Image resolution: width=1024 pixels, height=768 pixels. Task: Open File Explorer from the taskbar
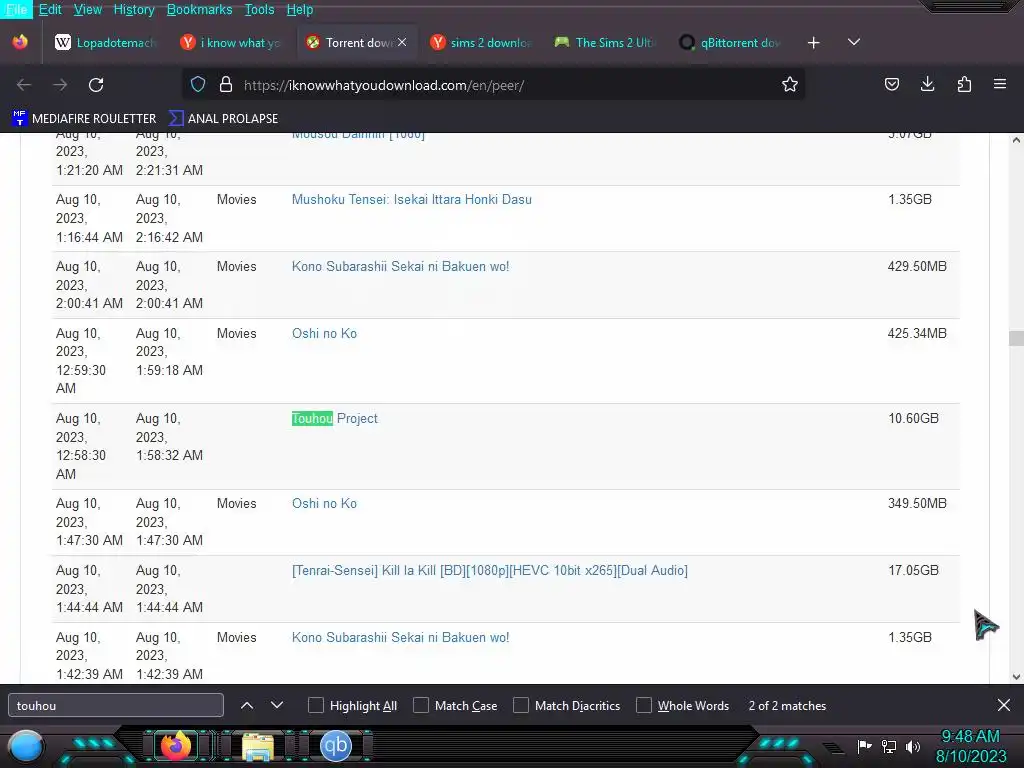click(258, 746)
